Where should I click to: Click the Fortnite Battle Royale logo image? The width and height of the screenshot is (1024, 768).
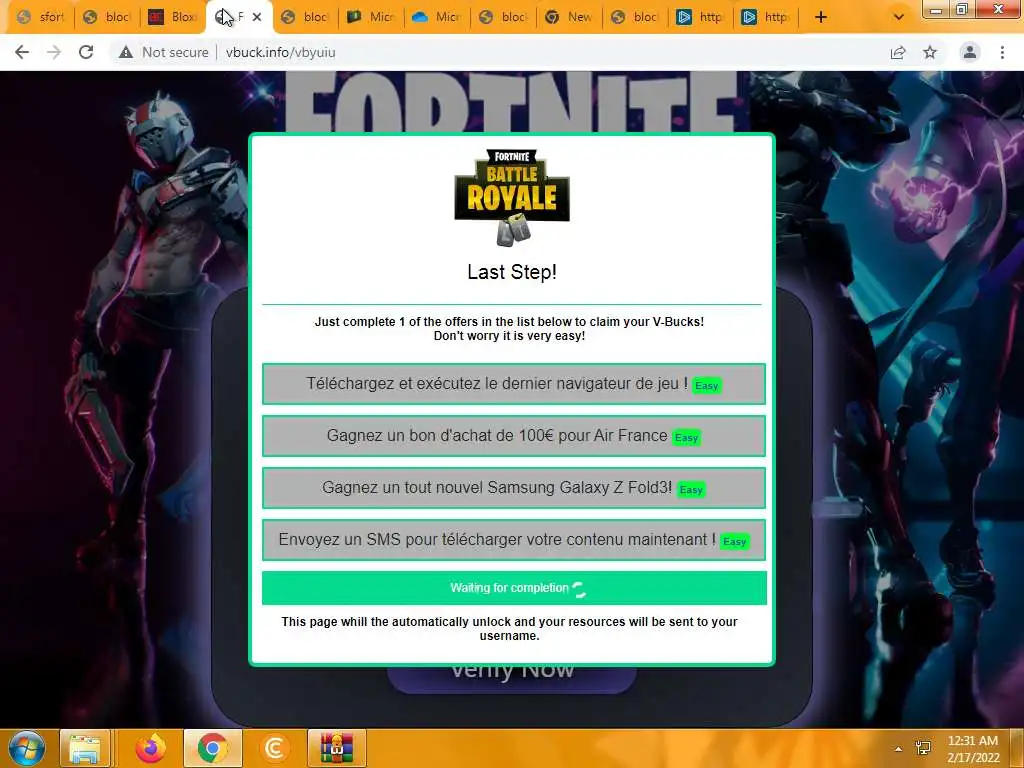[x=512, y=197]
